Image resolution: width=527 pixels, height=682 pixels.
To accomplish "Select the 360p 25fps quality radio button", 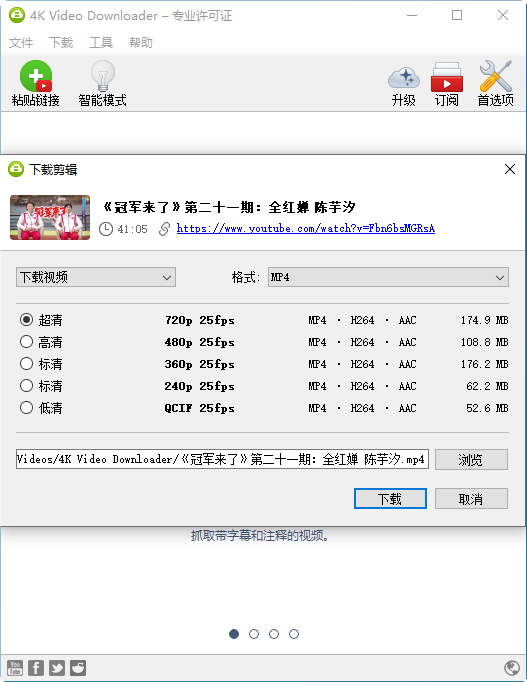I will (27, 364).
